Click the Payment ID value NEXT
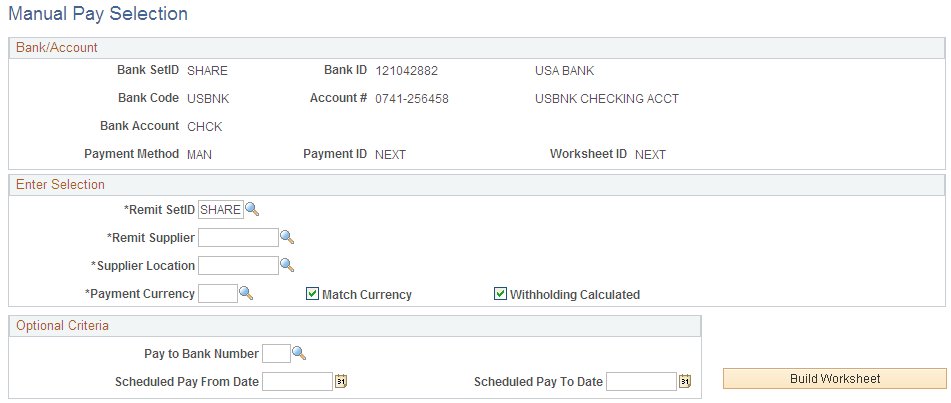This screenshot has width=951, height=403. [391, 155]
